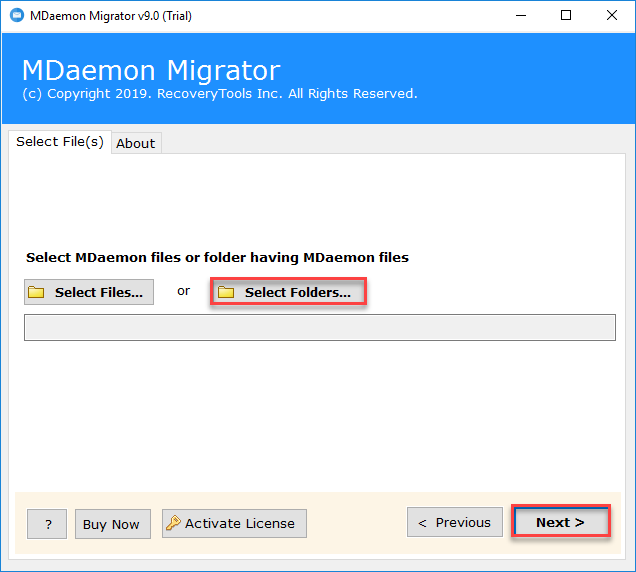Click the empty file path field
636x572 pixels.
pos(320,327)
